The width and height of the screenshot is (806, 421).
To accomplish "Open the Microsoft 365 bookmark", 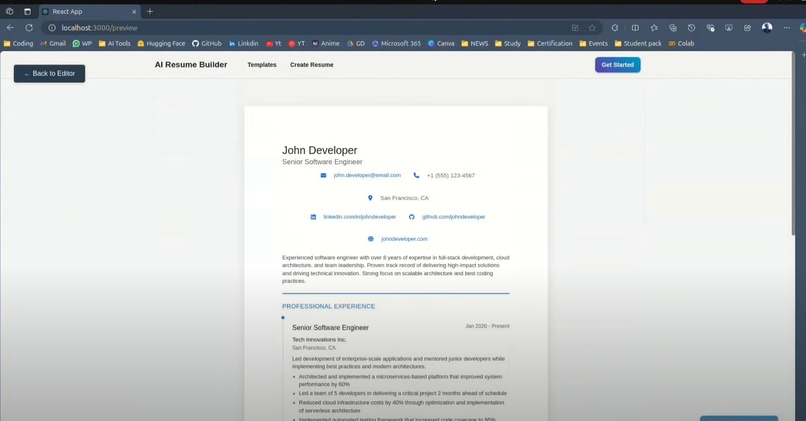I will pyautogui.click(x=396, y=44).
